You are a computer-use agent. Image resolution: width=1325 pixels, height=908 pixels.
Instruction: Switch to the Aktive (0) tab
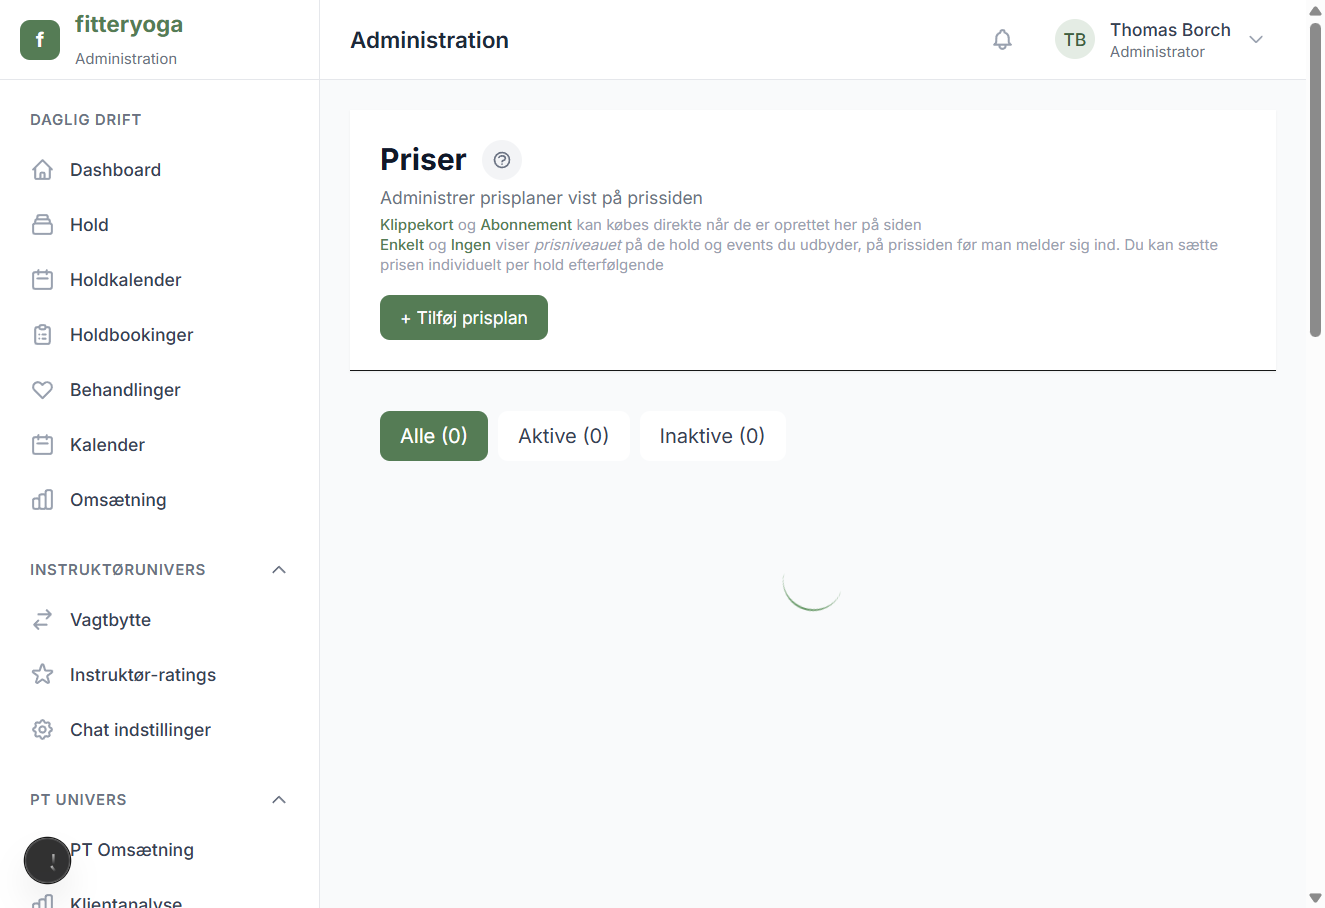tap(563, 436)
